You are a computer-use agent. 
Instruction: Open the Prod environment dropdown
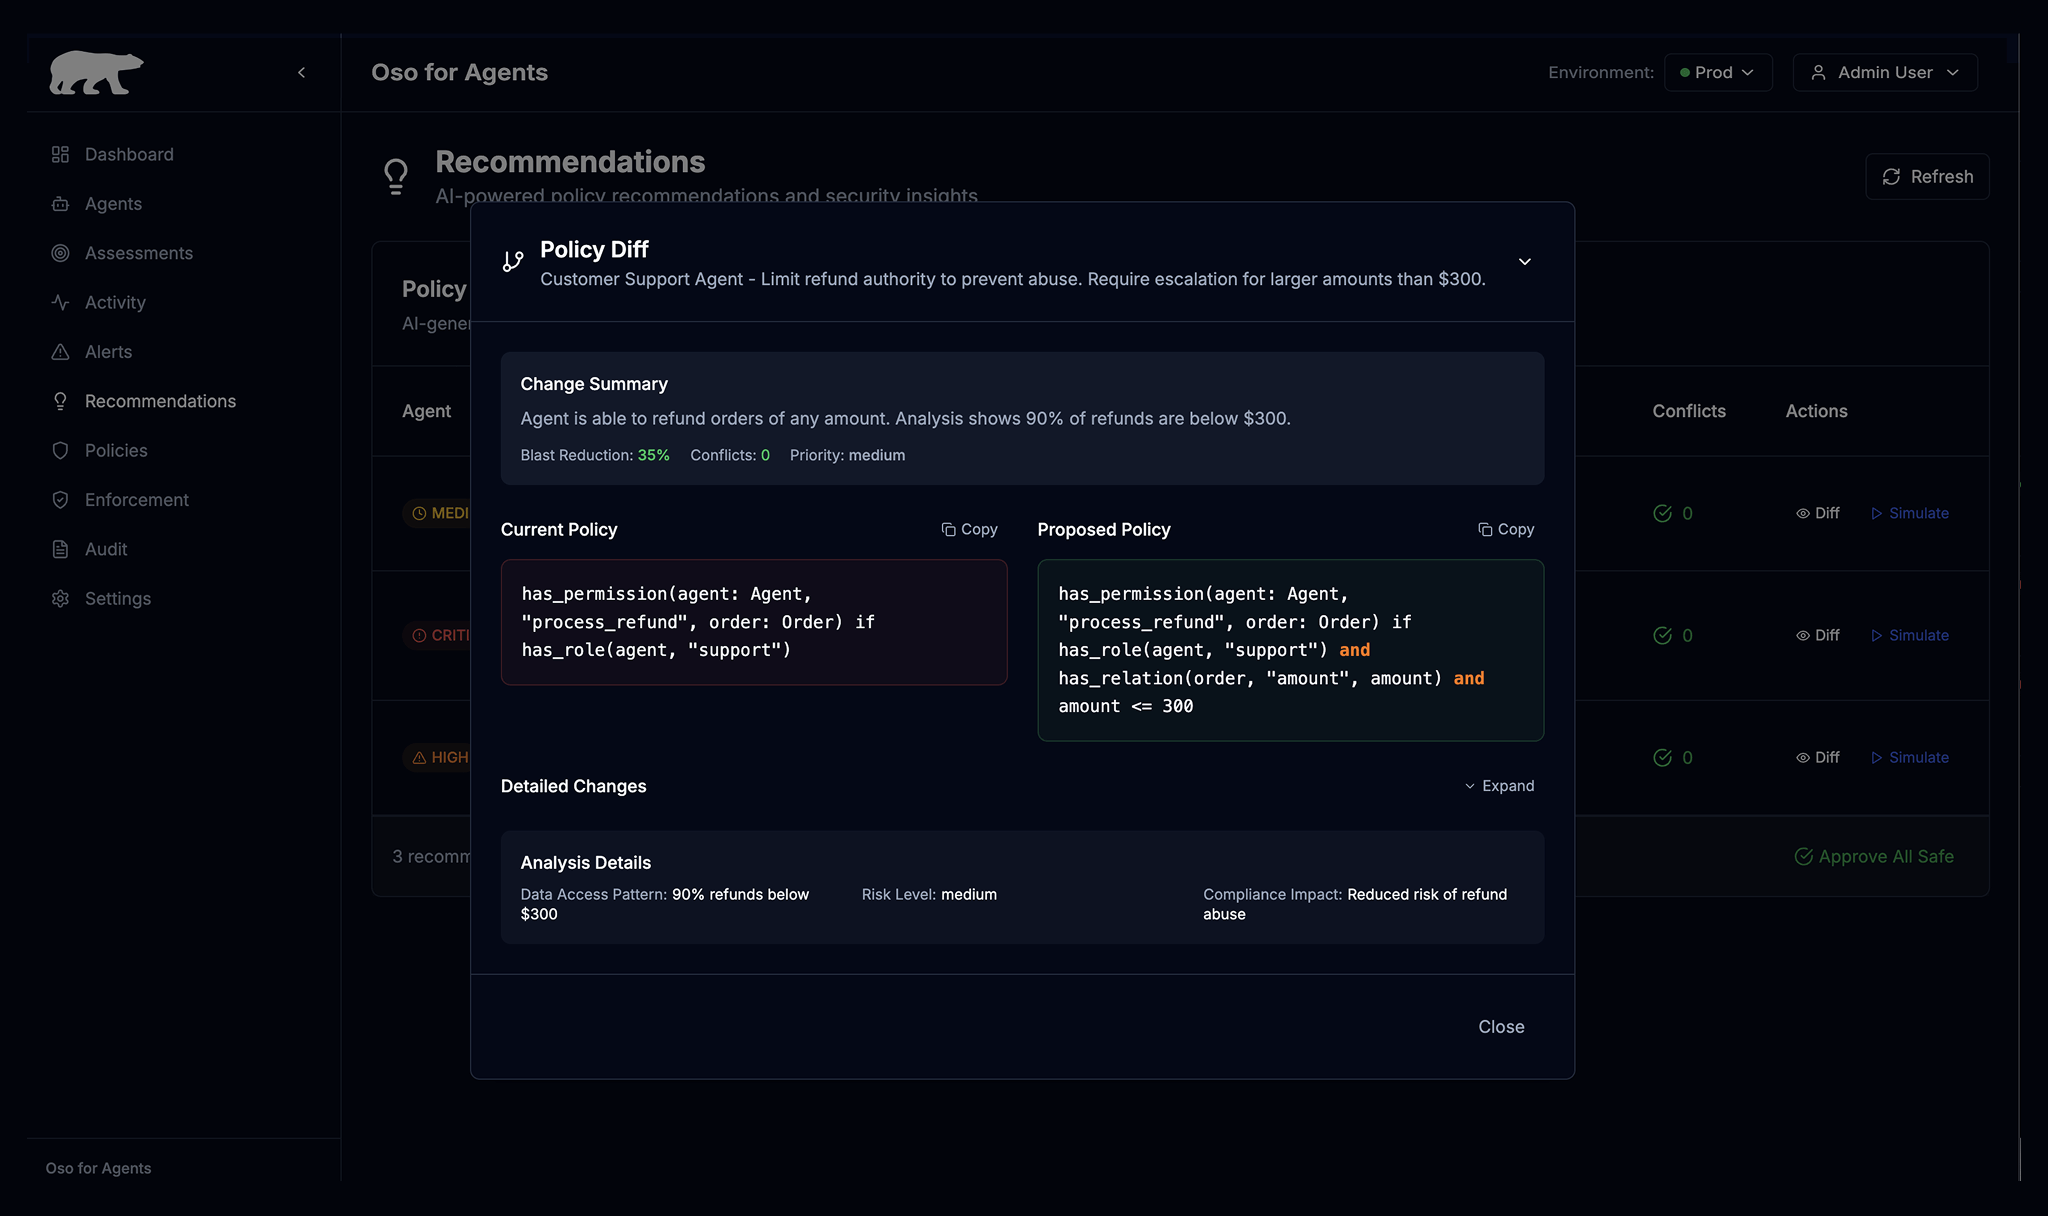(1717, 73)
